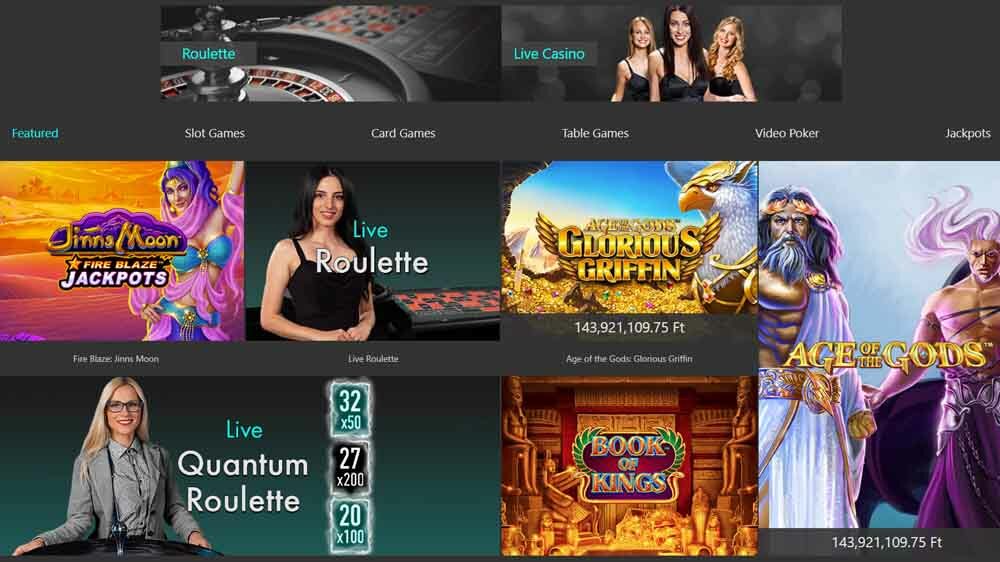1000x562 pixels.
Task: Click the Glorious Griffin jackpot amount
Action: [629, 328]
